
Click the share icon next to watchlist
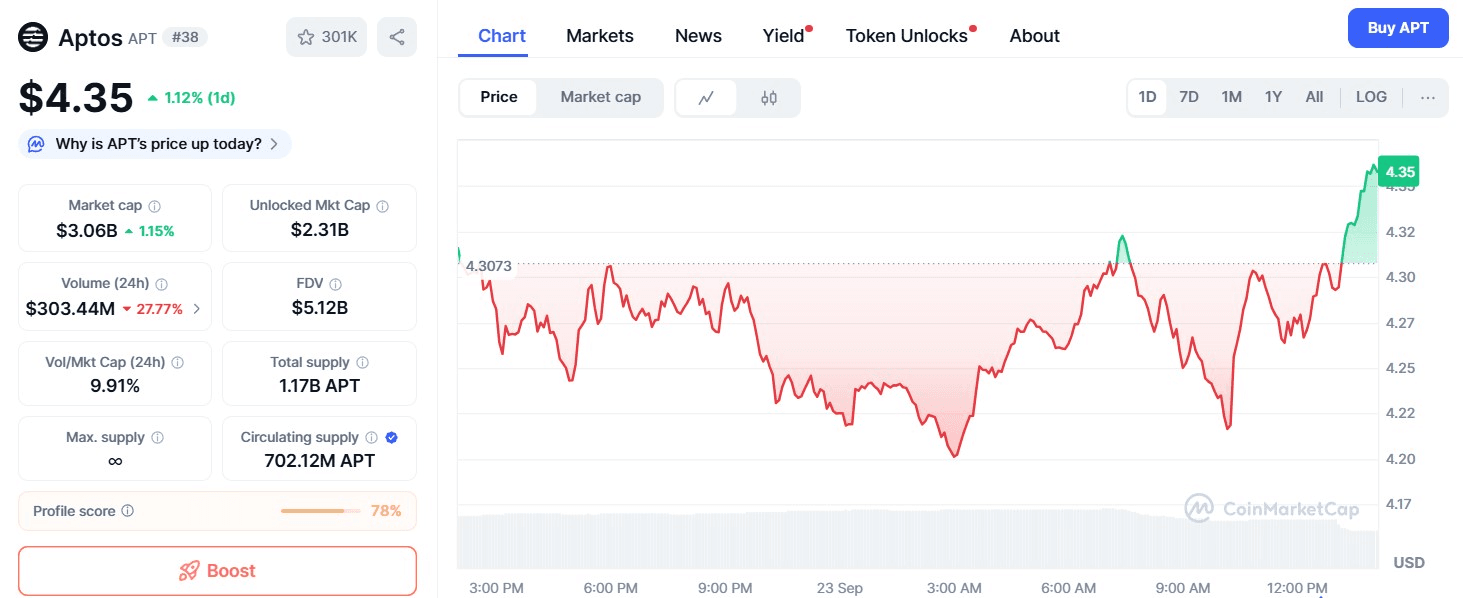[x=397, y=37]
